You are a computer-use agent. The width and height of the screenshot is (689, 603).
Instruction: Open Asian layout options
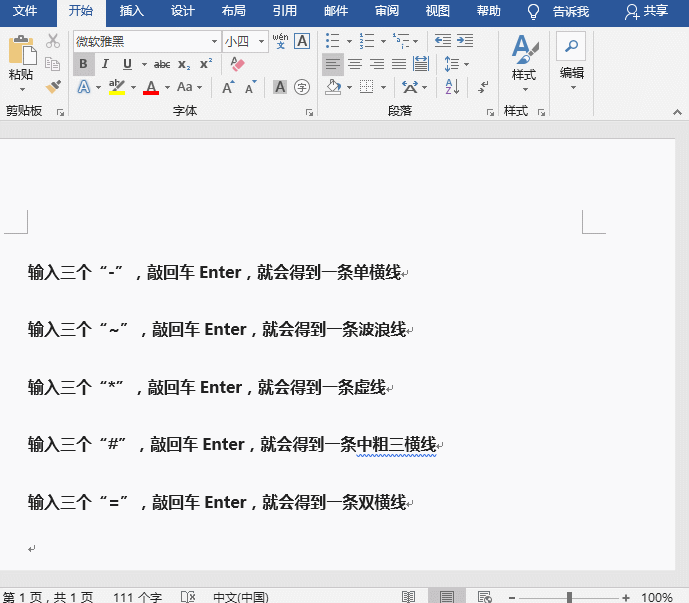click(x=414, y=87)
